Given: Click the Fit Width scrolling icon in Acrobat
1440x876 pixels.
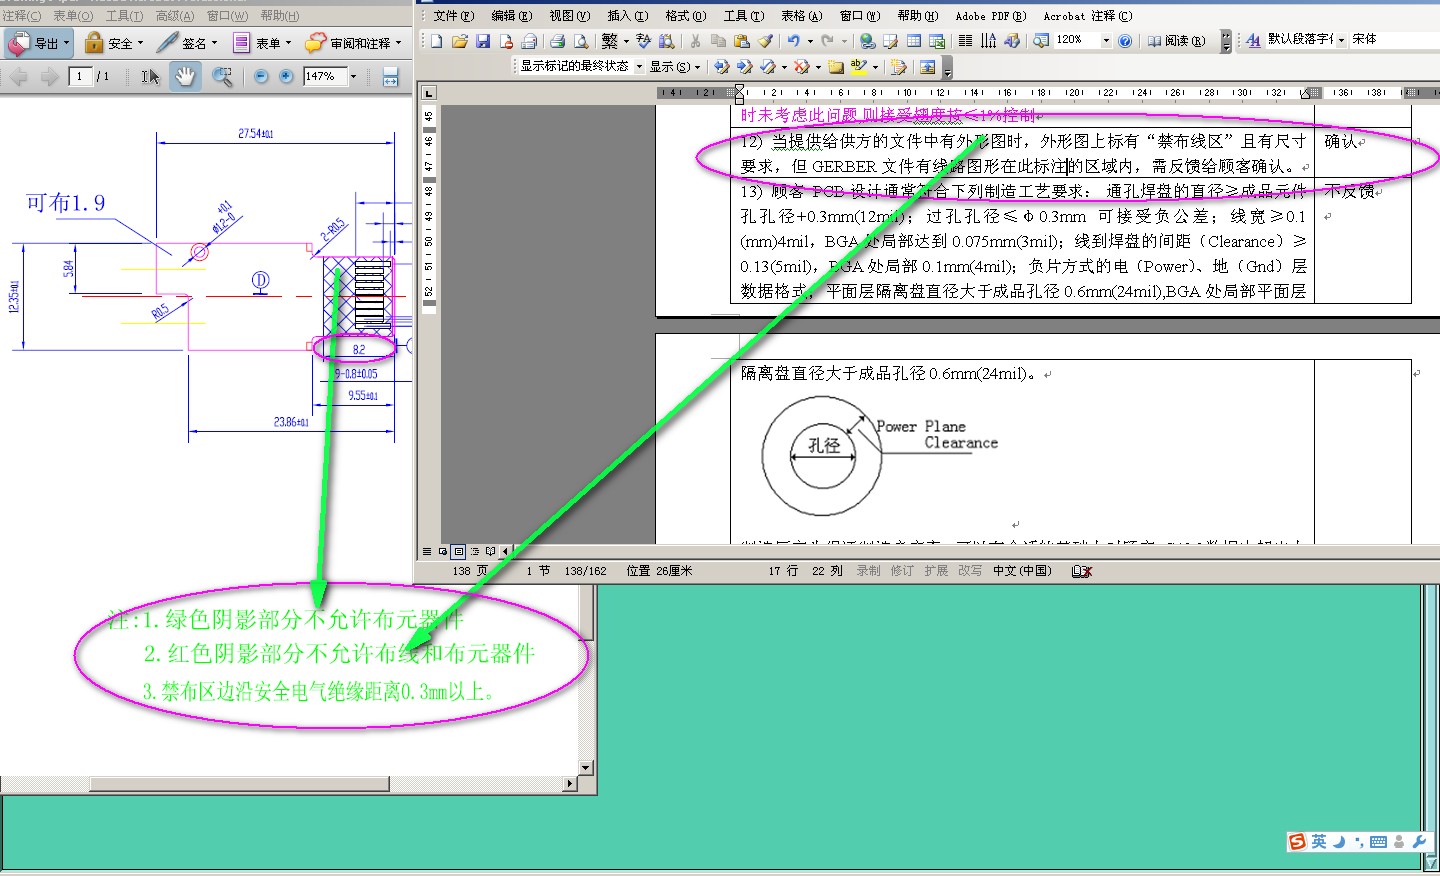Looking at the screenshot, I should coord(391,76).
